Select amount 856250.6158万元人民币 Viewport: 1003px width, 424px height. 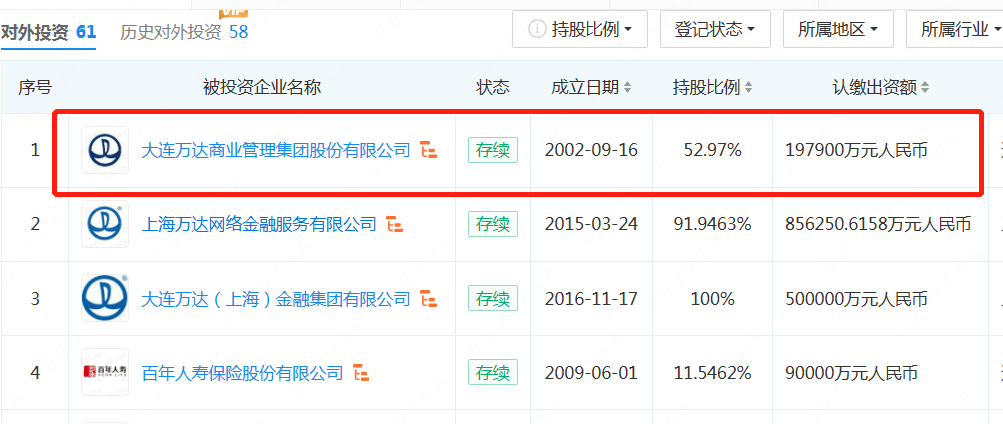click(x=878, y=225)
